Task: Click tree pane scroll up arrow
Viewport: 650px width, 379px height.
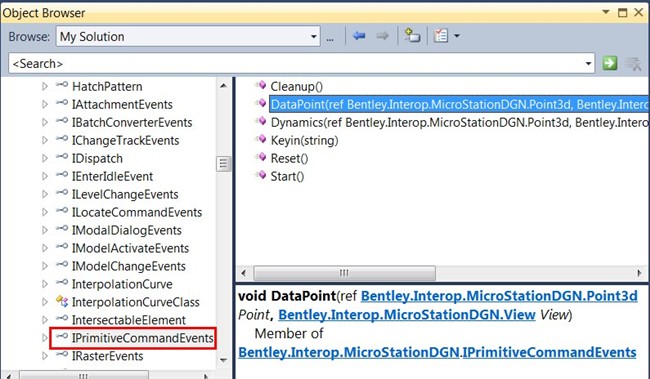Action: tap(223, 86)
